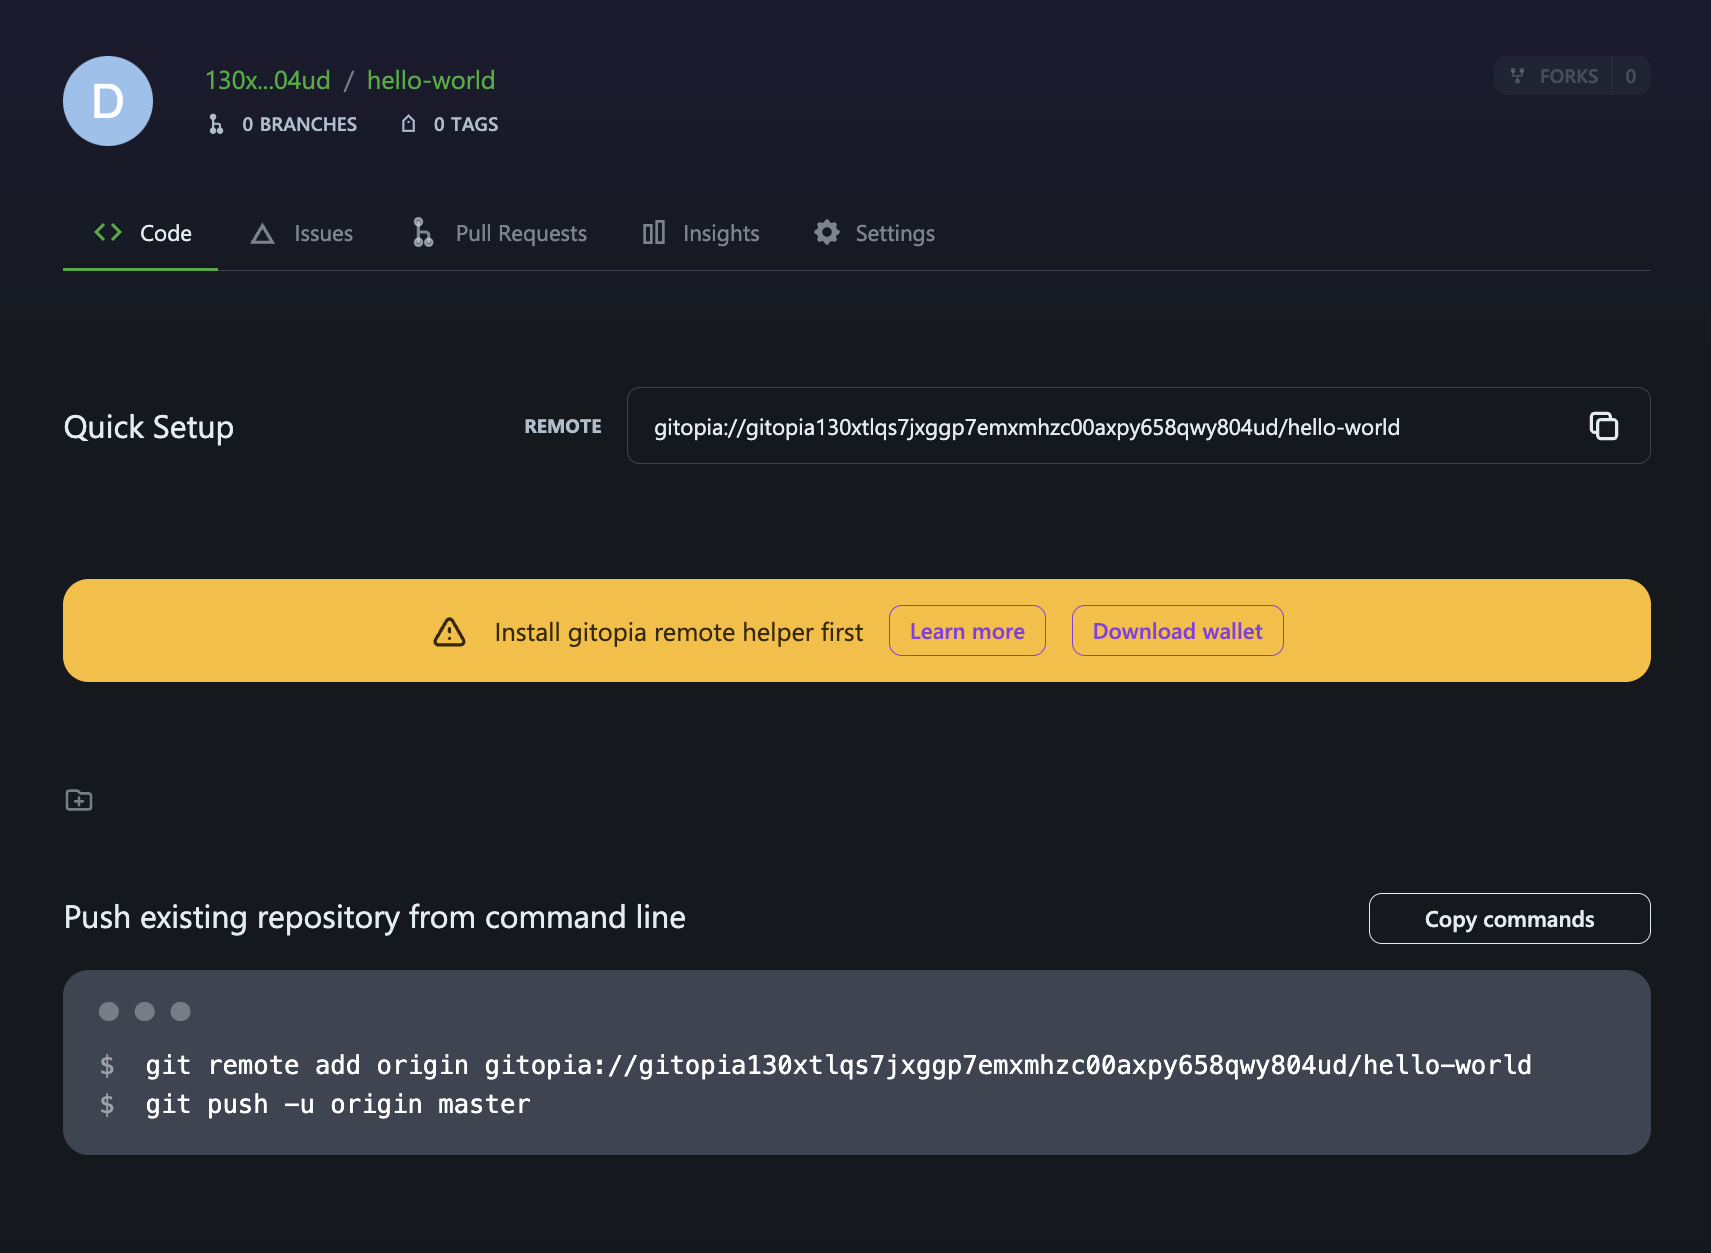
Task: Click the Insights chart icon
Action: [654, 233]
